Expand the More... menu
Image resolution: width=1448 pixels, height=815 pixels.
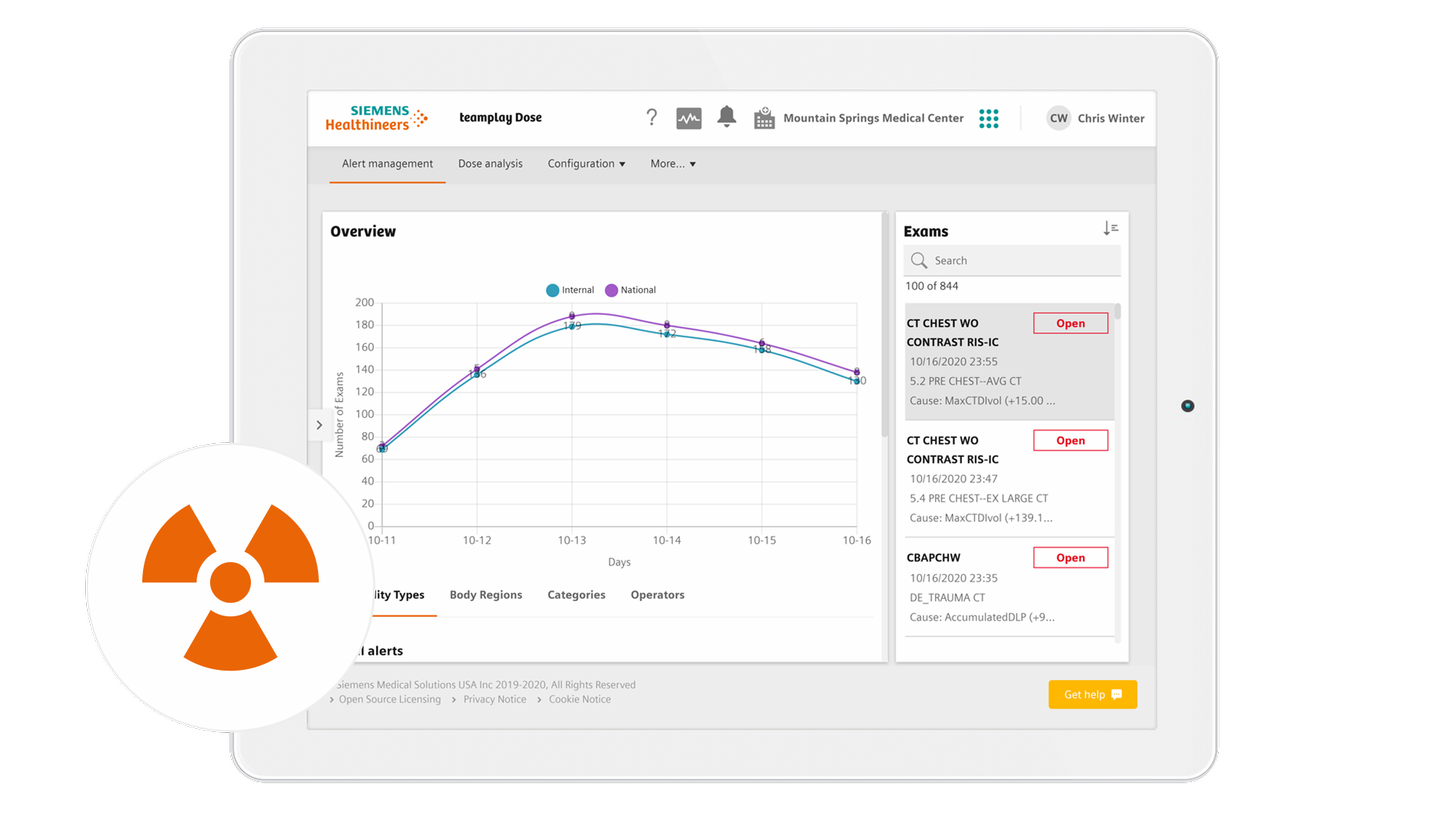click(672, 163)
